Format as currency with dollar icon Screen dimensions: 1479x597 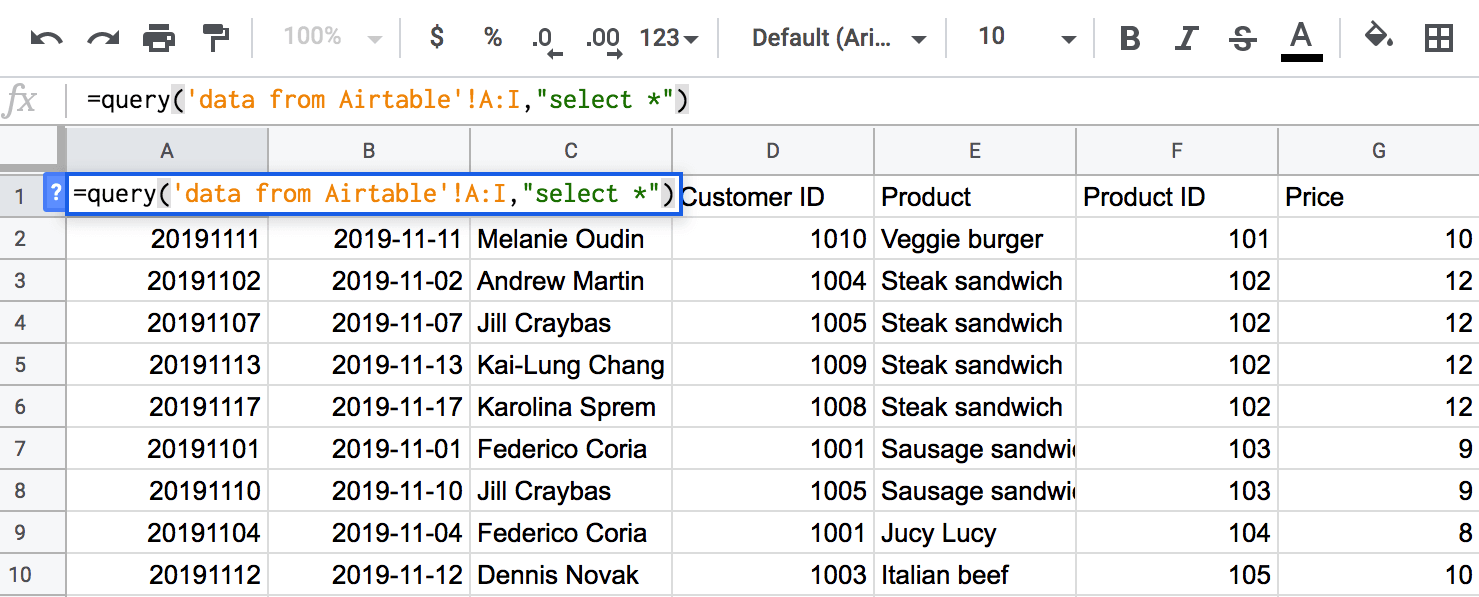click(437, 38)
